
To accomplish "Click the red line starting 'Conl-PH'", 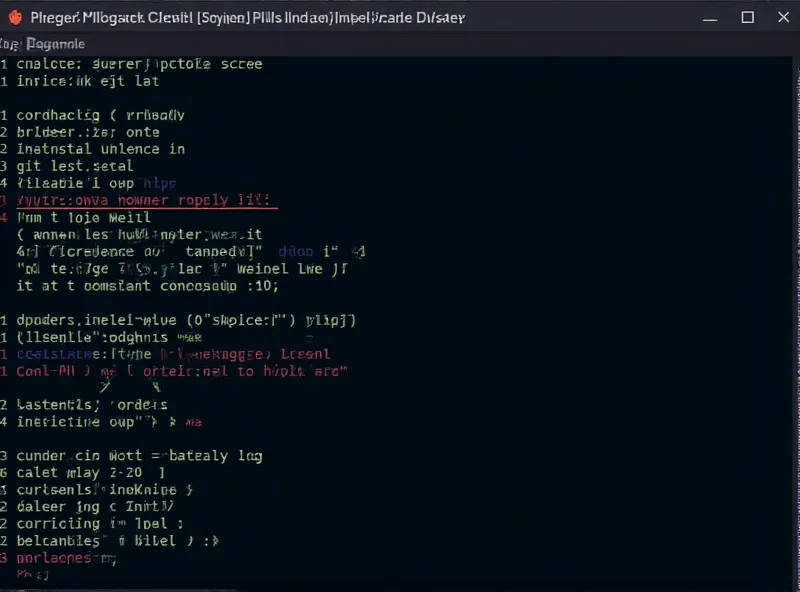I will click(182, 371).
